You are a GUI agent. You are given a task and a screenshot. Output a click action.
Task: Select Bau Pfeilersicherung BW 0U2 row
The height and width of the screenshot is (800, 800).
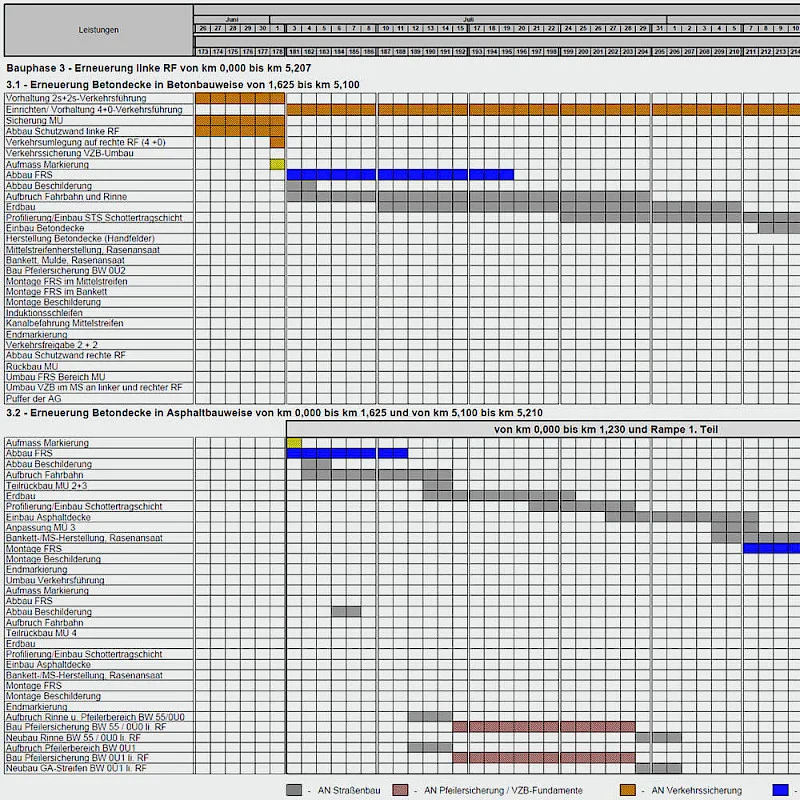(x=99, y=271)
